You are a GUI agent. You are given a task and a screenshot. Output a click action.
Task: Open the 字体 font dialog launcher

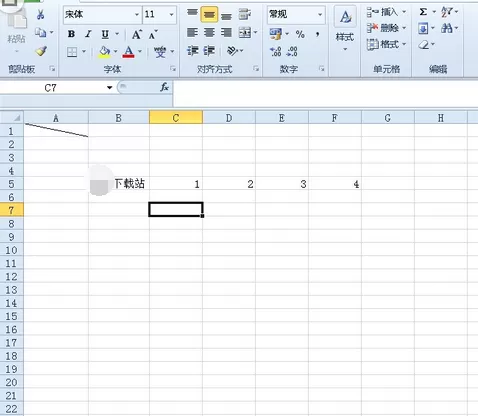point(173,69)
